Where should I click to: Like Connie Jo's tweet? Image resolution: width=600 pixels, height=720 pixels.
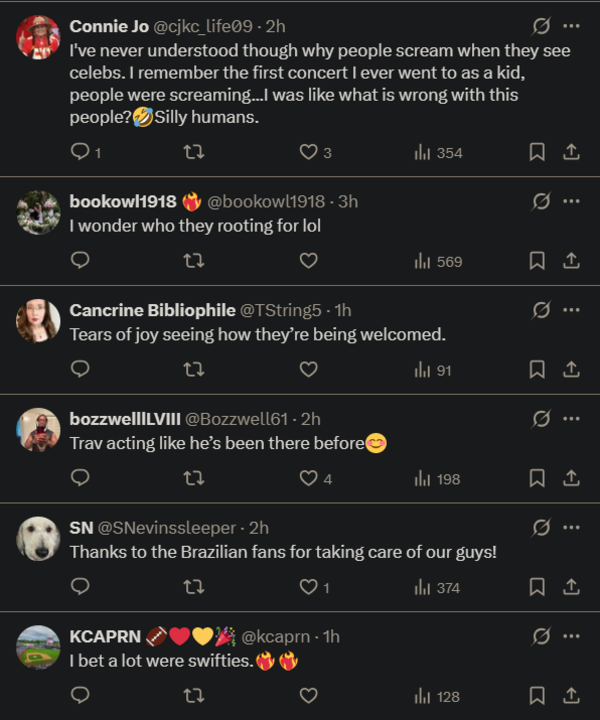309,152
